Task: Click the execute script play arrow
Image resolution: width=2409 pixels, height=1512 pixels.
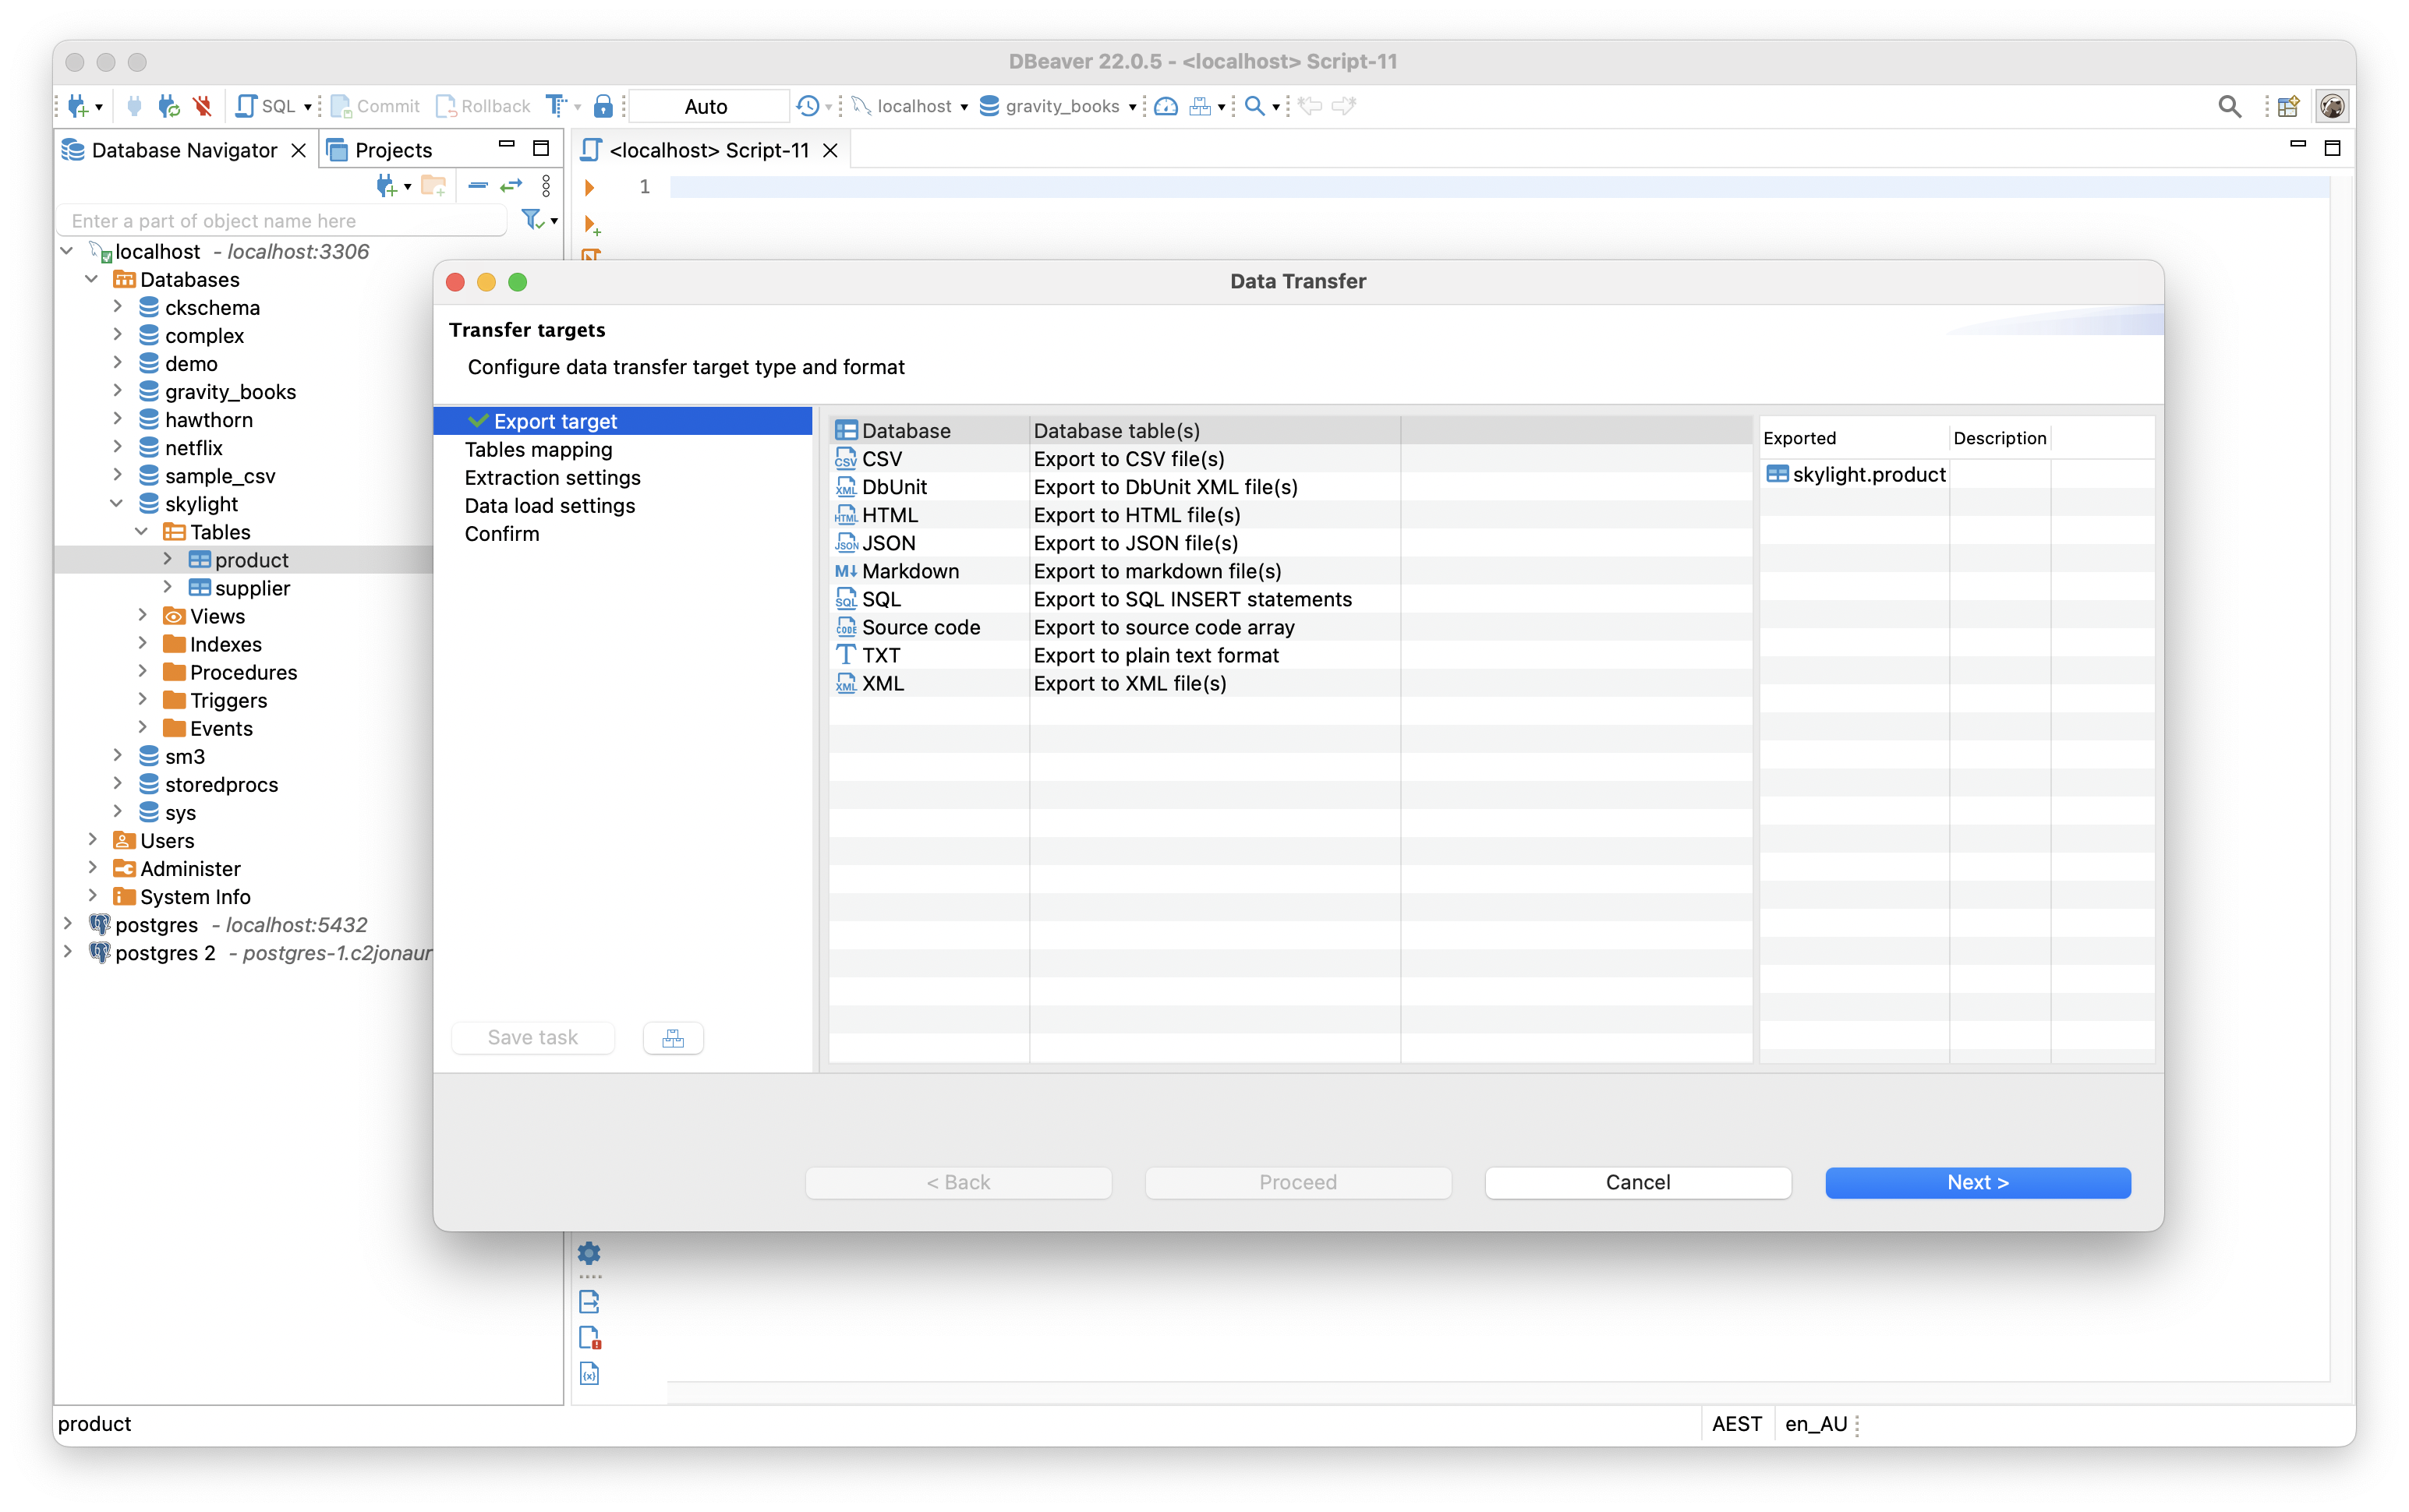Action: tap(590, 187)
